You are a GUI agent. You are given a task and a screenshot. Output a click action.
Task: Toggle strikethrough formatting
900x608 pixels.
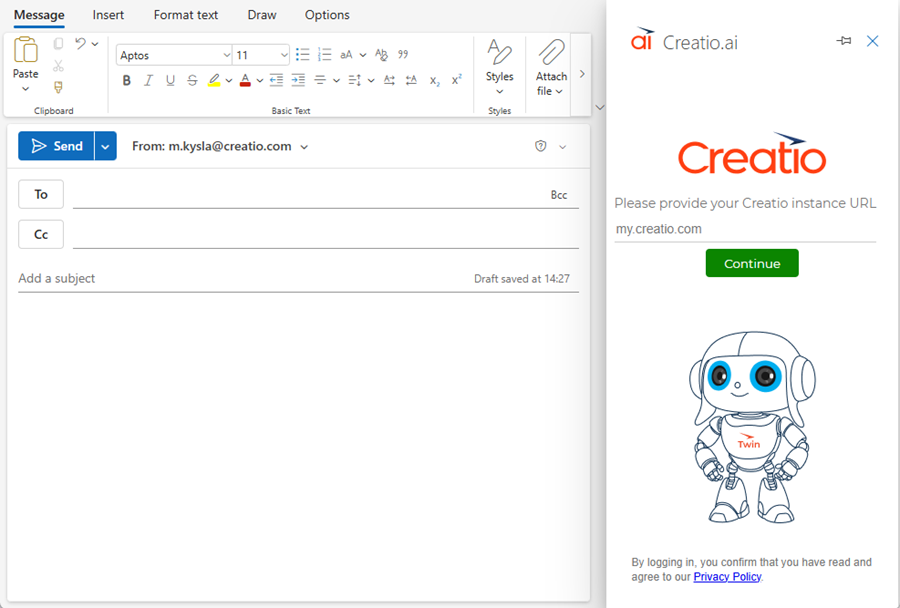[192, 80]
